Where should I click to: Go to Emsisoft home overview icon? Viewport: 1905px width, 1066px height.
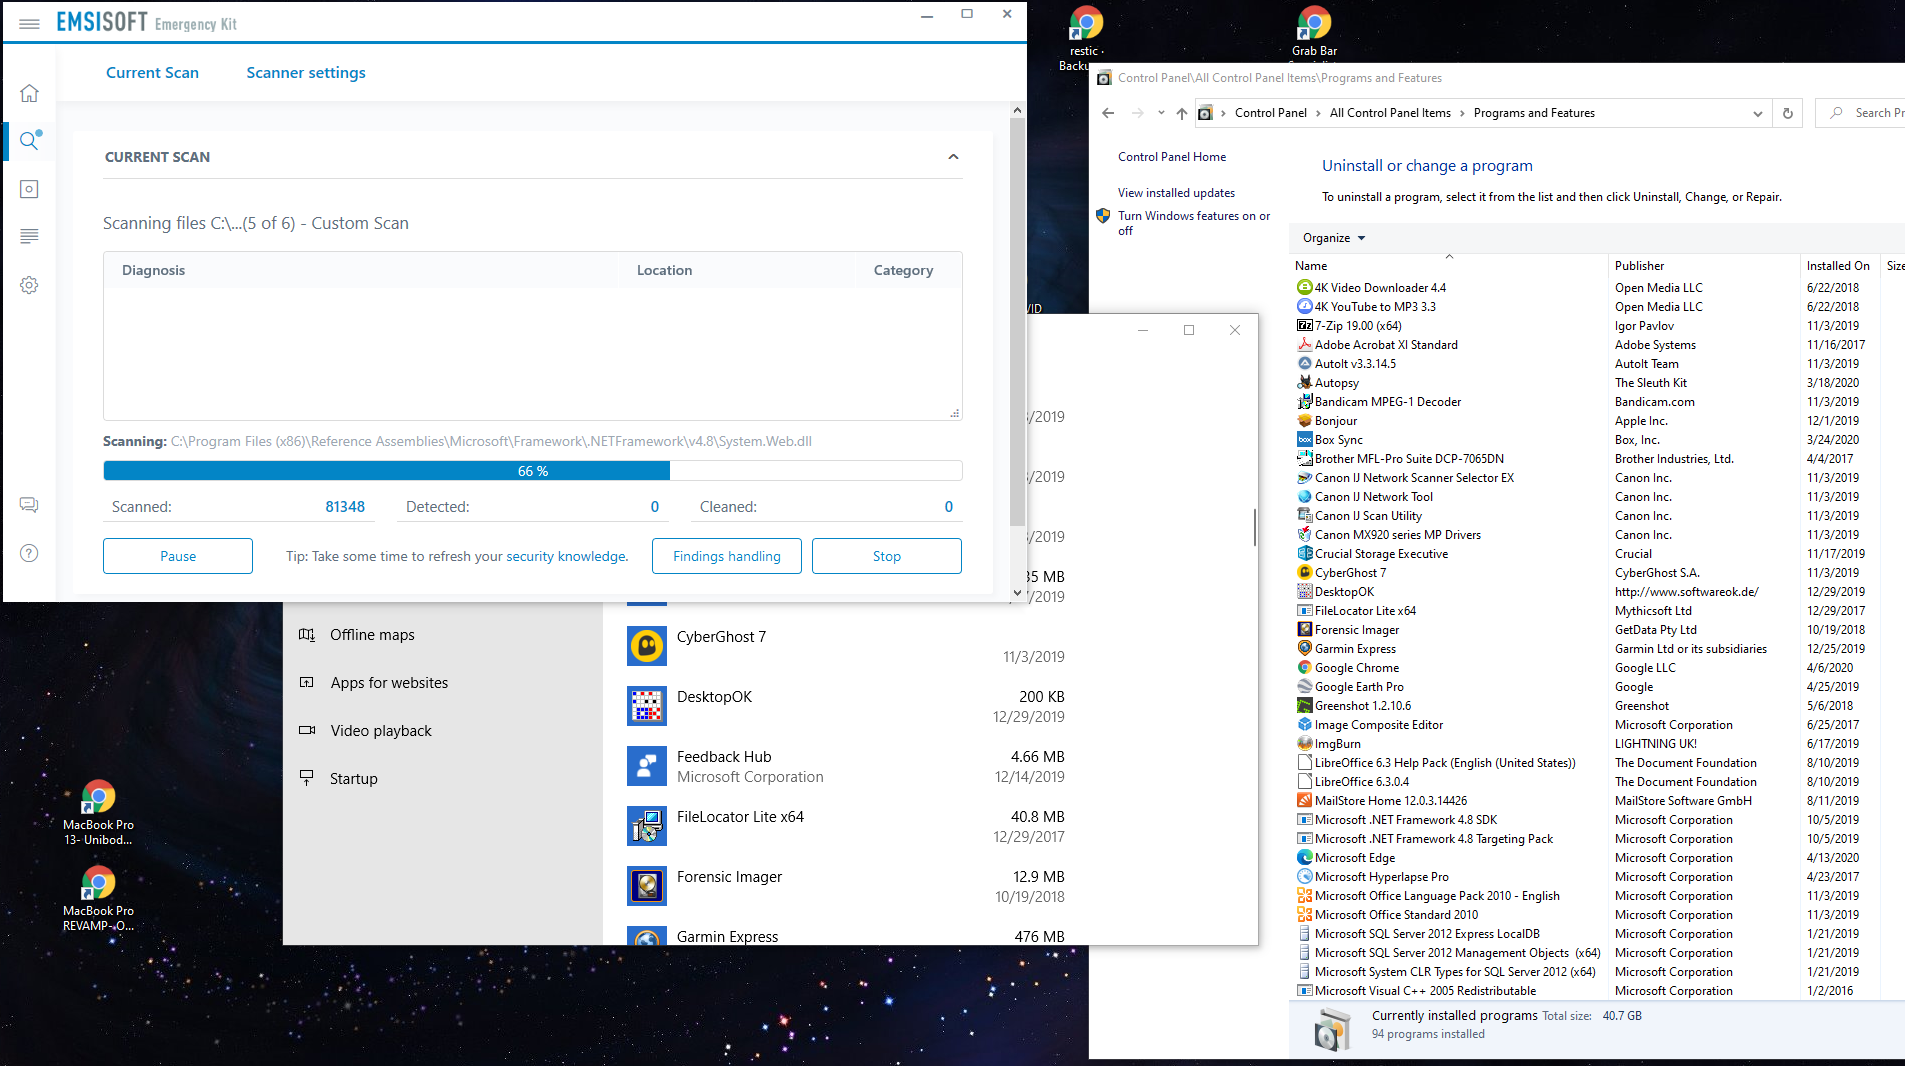(x=29, y=93)
